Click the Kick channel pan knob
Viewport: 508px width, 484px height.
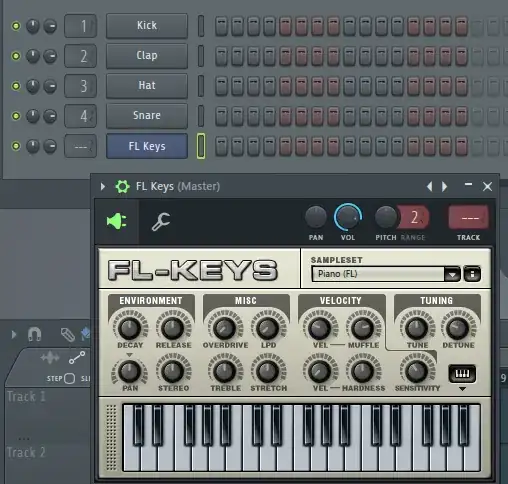33,26
